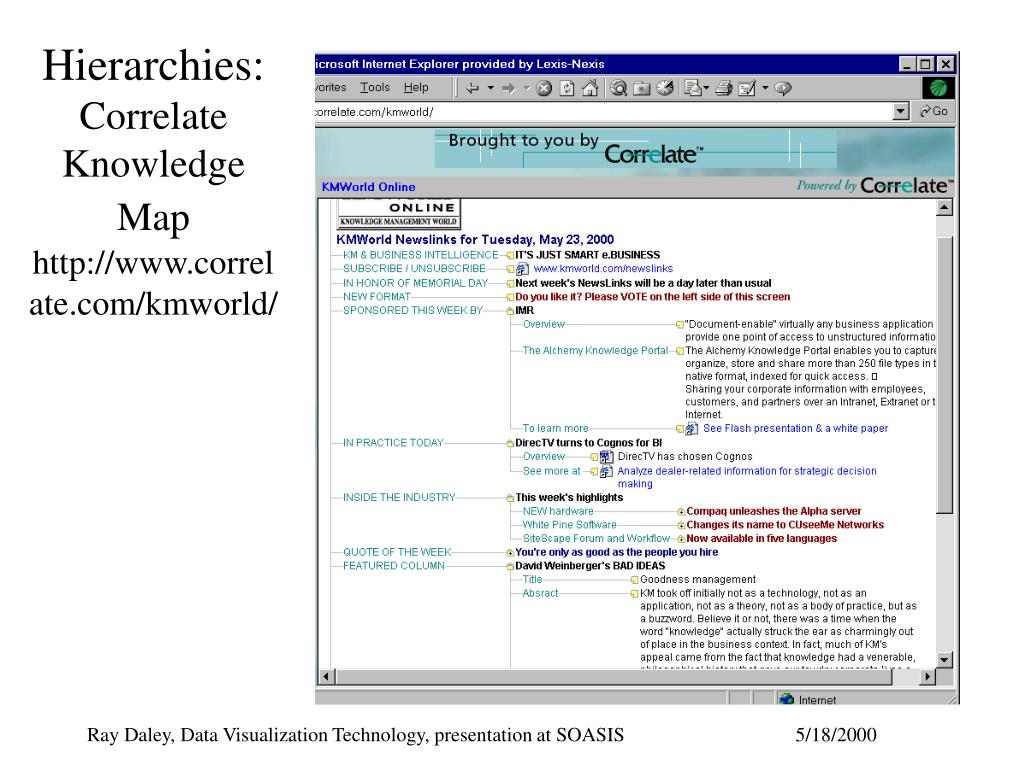
Task: Click the Go button next to address bar
Action: pos(934,112)
